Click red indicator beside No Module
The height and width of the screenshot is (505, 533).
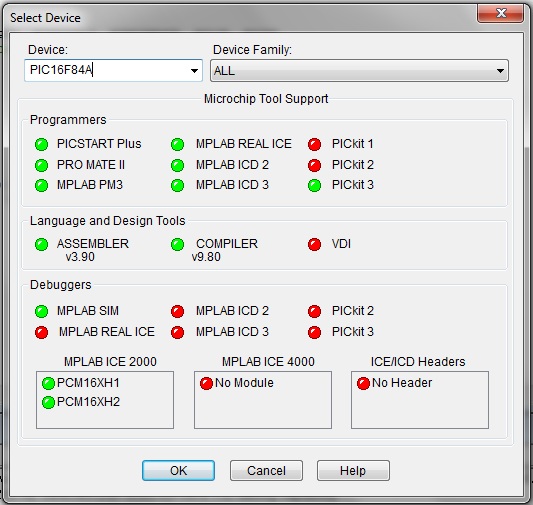(x=206, y=383)
